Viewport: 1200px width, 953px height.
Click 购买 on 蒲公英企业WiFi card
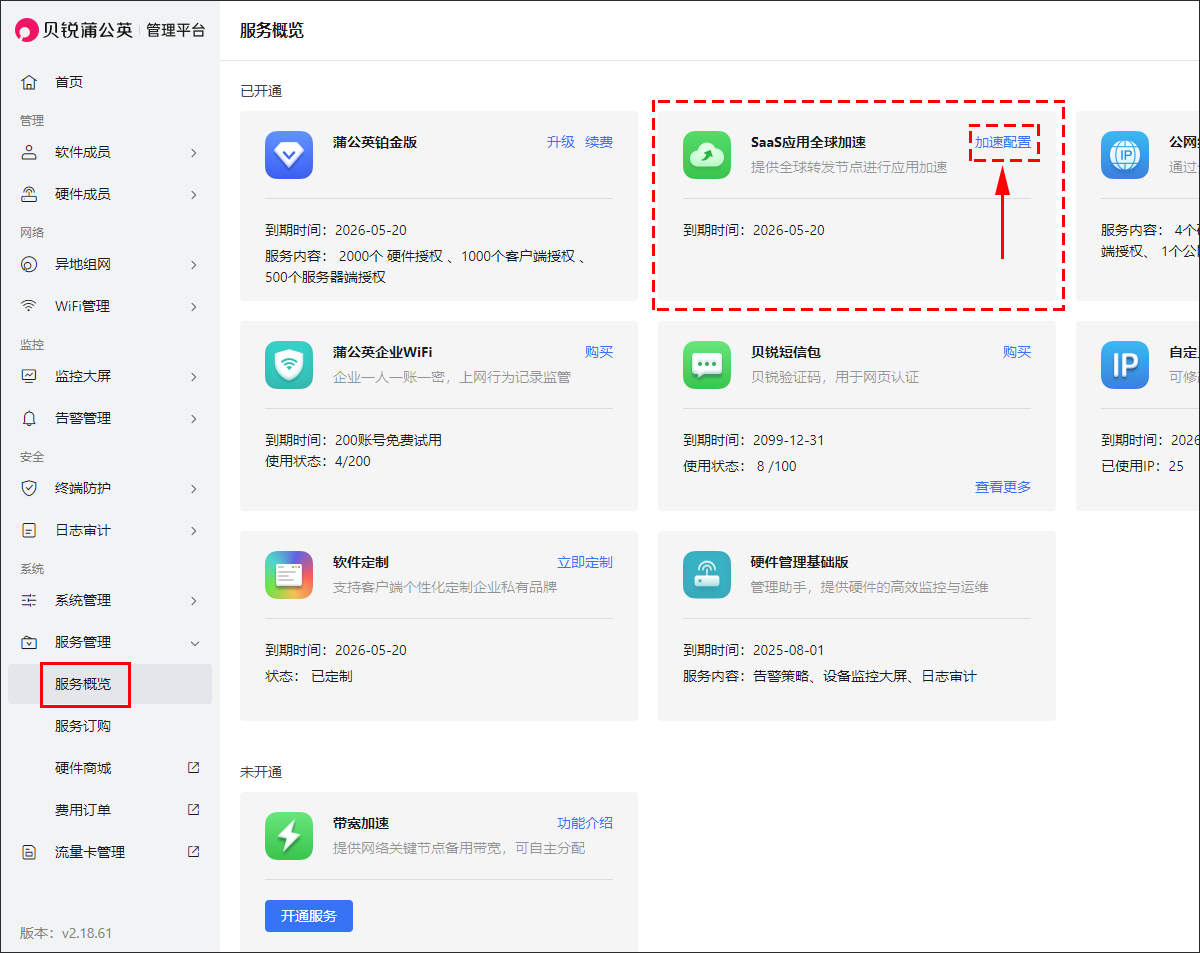pos(599,352)
